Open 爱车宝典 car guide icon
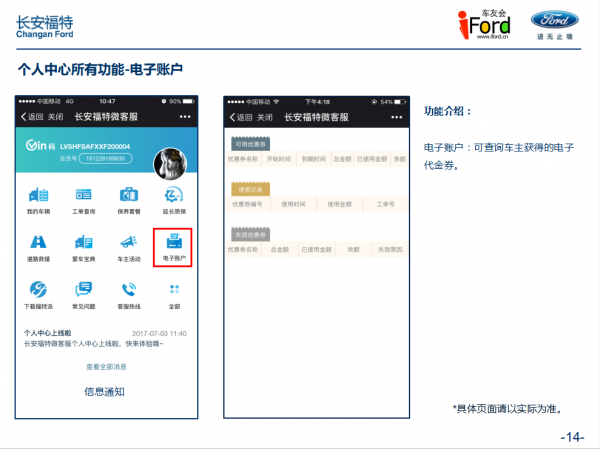The width and height of the screenshot is (600, 449). click(83, 242)
